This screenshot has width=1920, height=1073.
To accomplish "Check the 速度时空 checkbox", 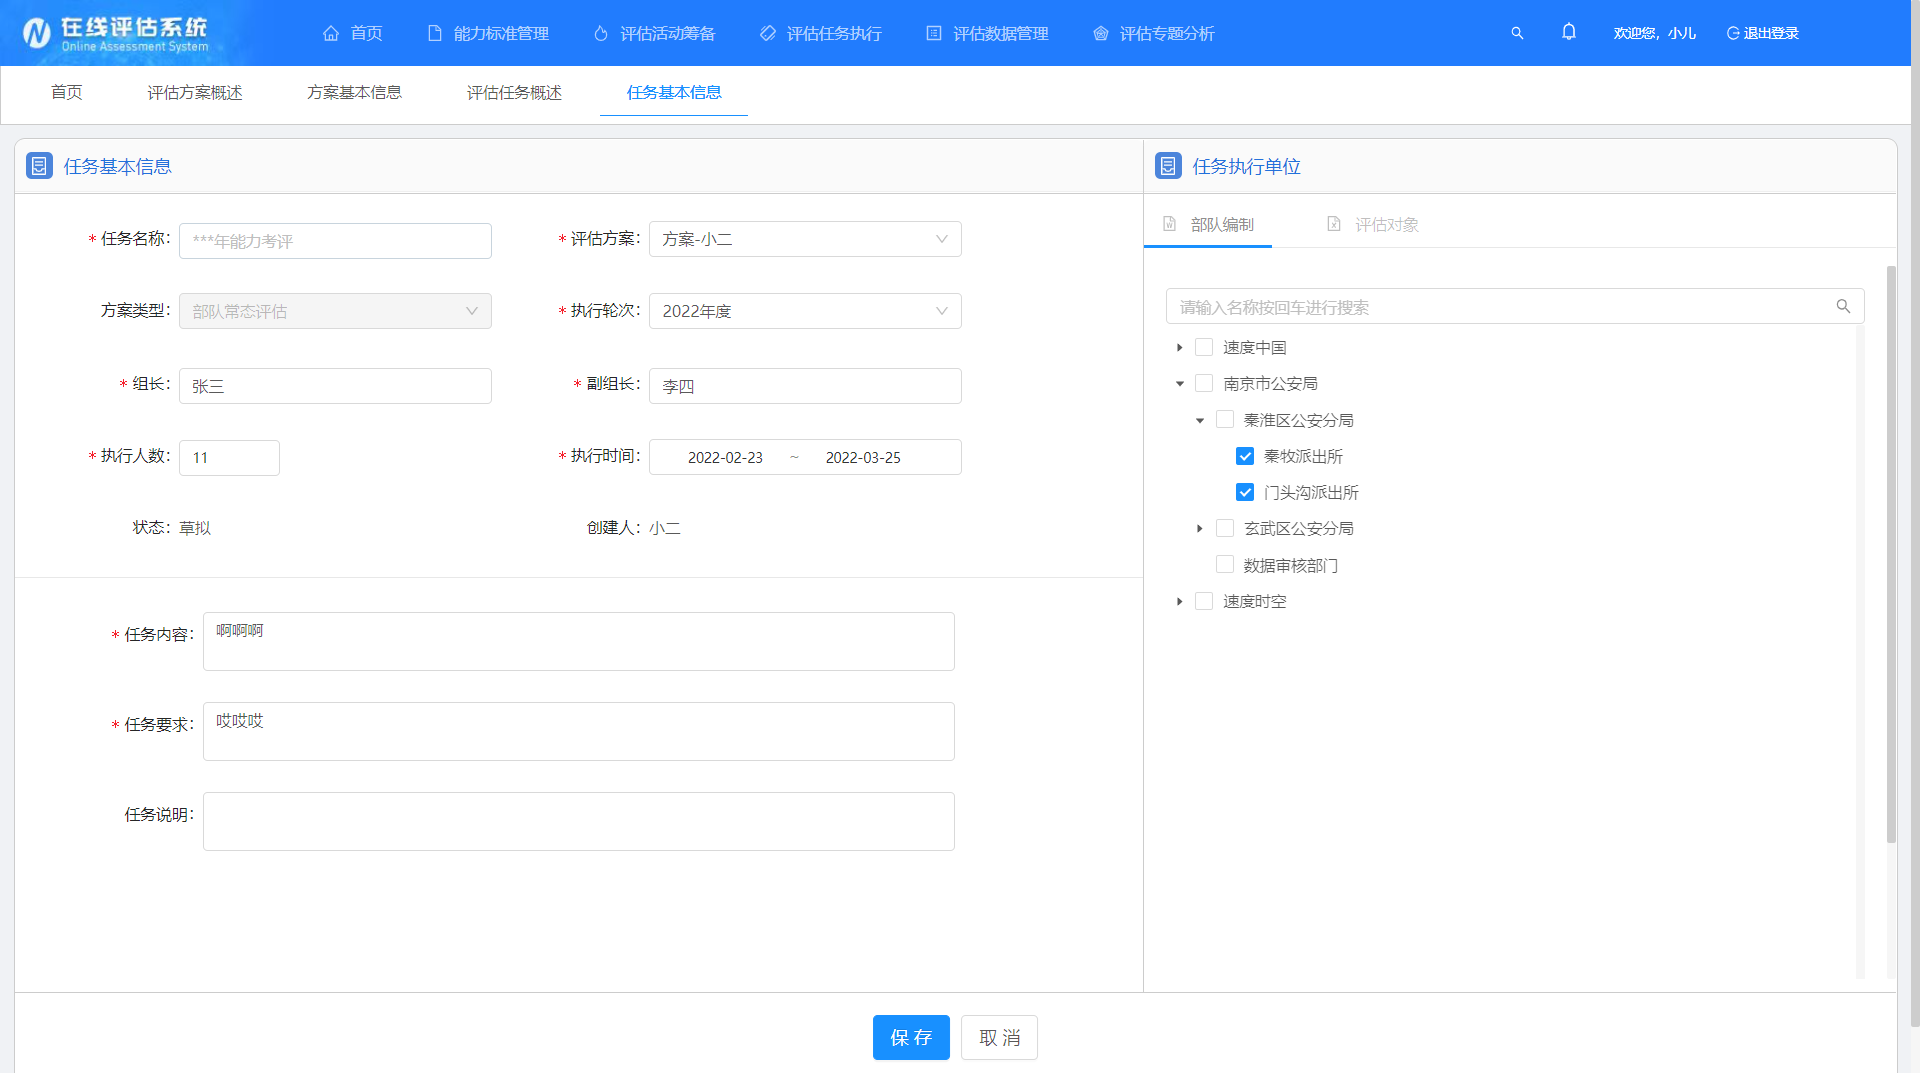I will pyautogui.click(x=1204, y=601).
